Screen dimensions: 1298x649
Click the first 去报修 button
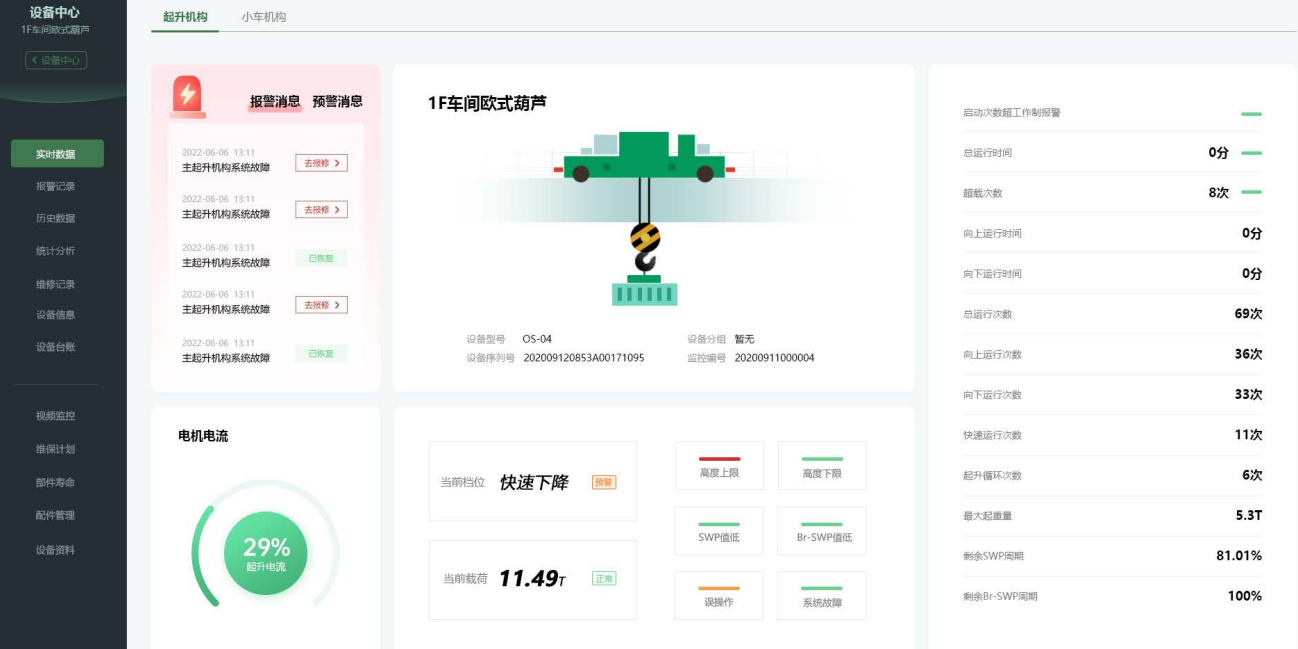point(320,162)
